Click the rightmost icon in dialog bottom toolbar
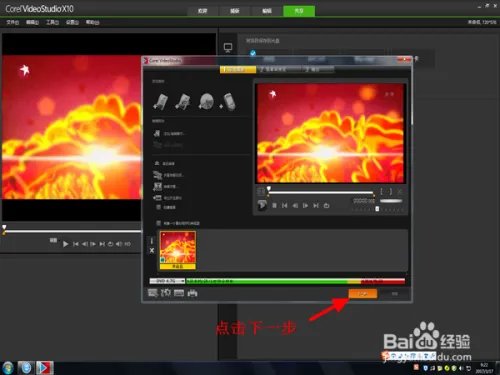The height and width of the screenshot is (375, 500). 192,293
